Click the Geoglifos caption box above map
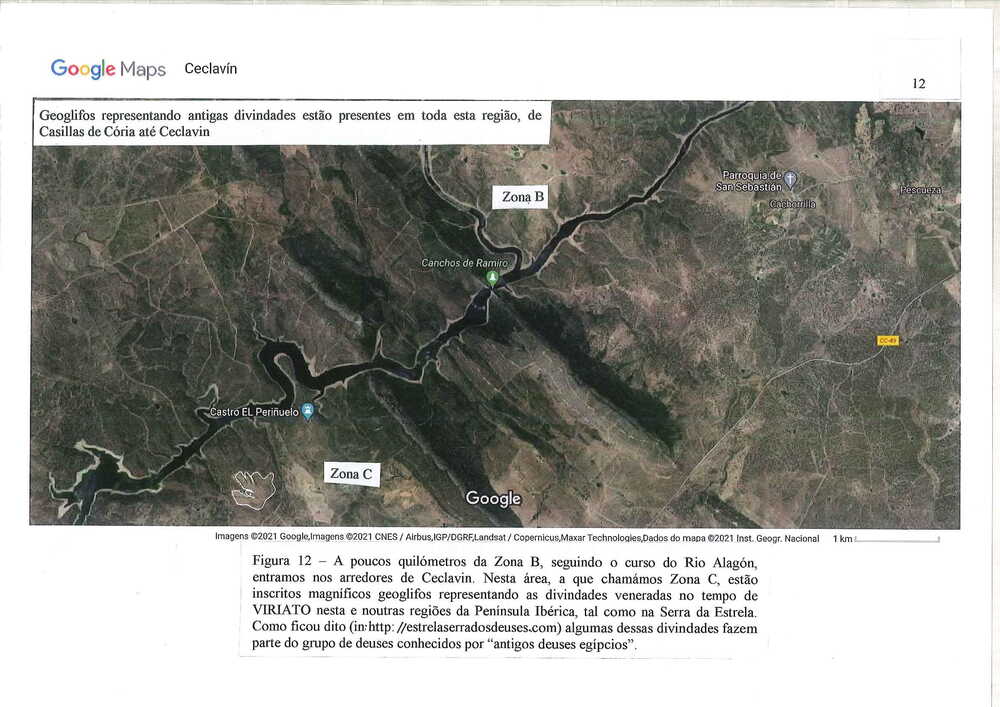 tap(291, 123)
